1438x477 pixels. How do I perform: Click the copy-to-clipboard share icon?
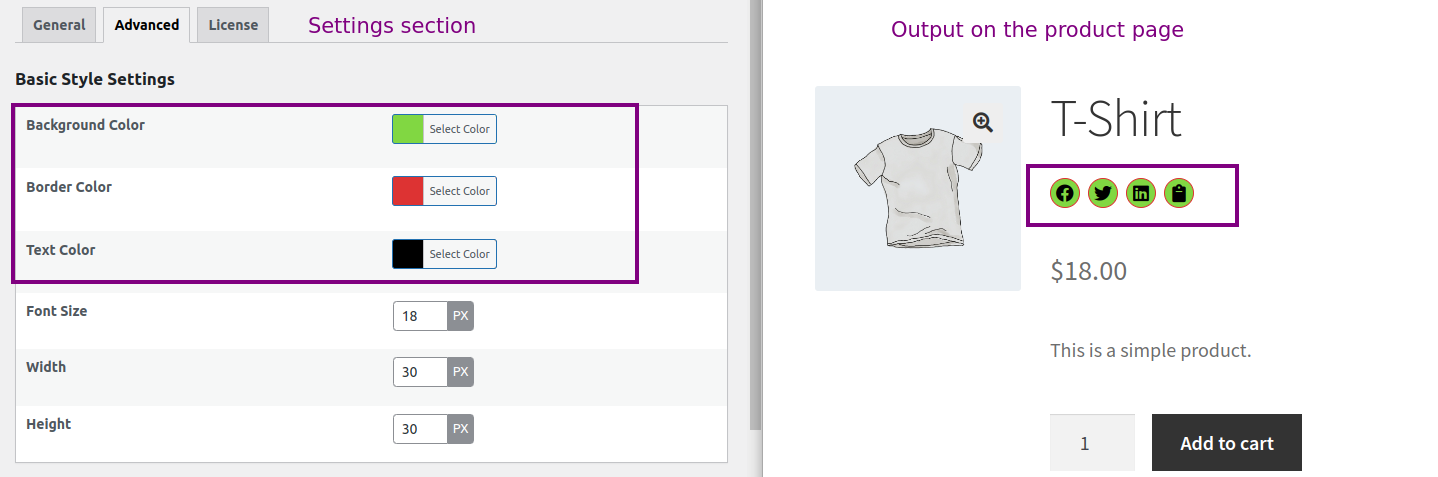pyautogui.click(x=1179, y=193)
